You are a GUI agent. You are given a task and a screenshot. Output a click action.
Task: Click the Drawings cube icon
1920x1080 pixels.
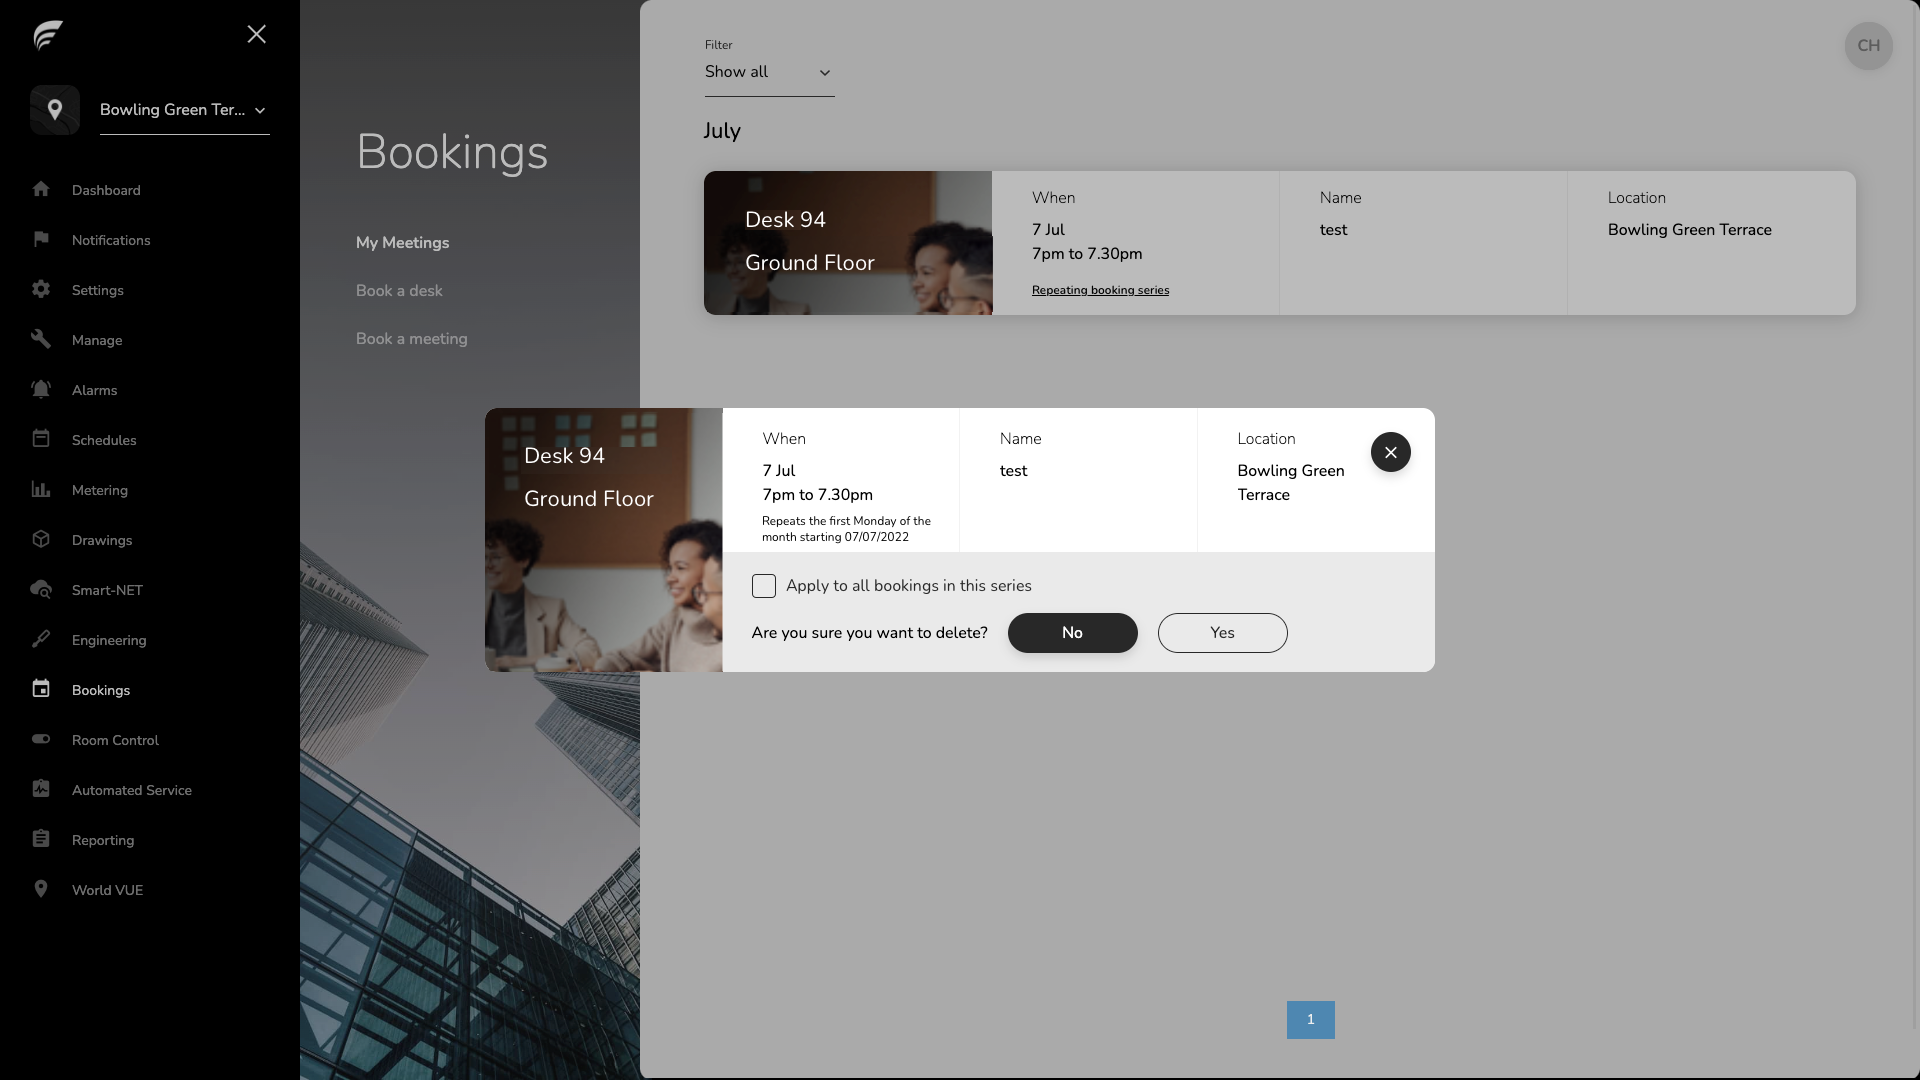[41, 539]
